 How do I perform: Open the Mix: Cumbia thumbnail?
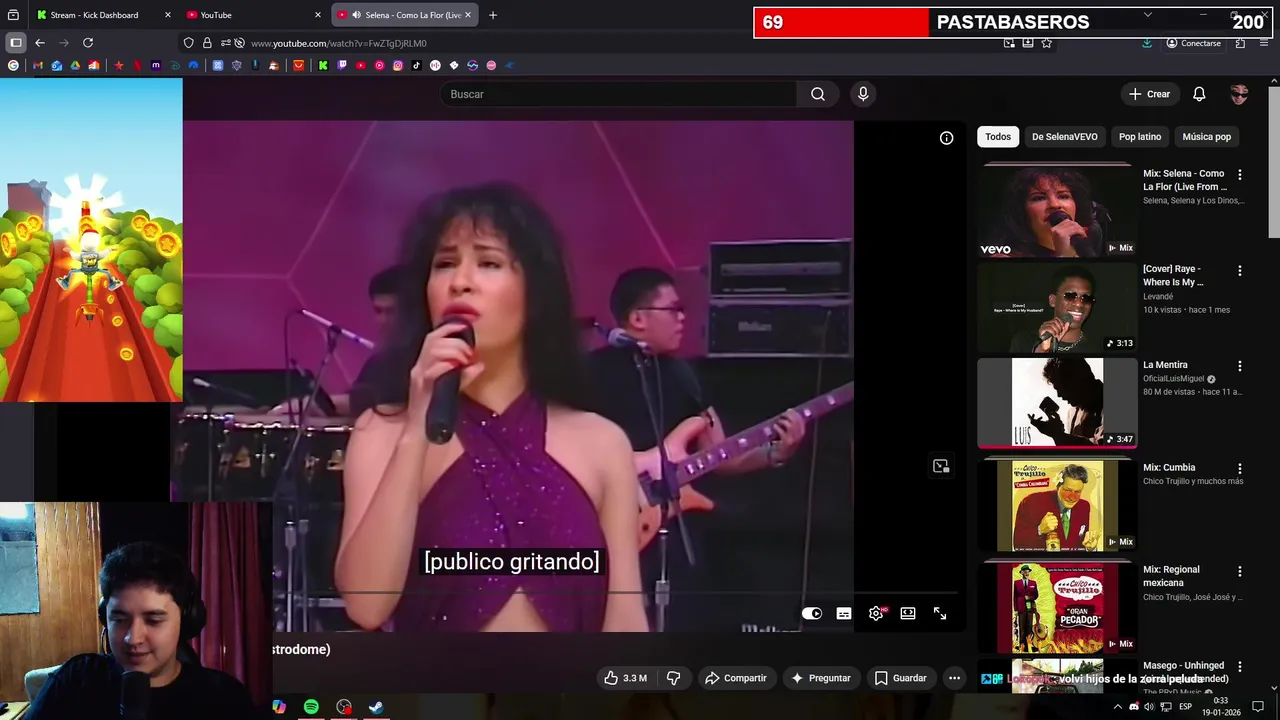1057,505
